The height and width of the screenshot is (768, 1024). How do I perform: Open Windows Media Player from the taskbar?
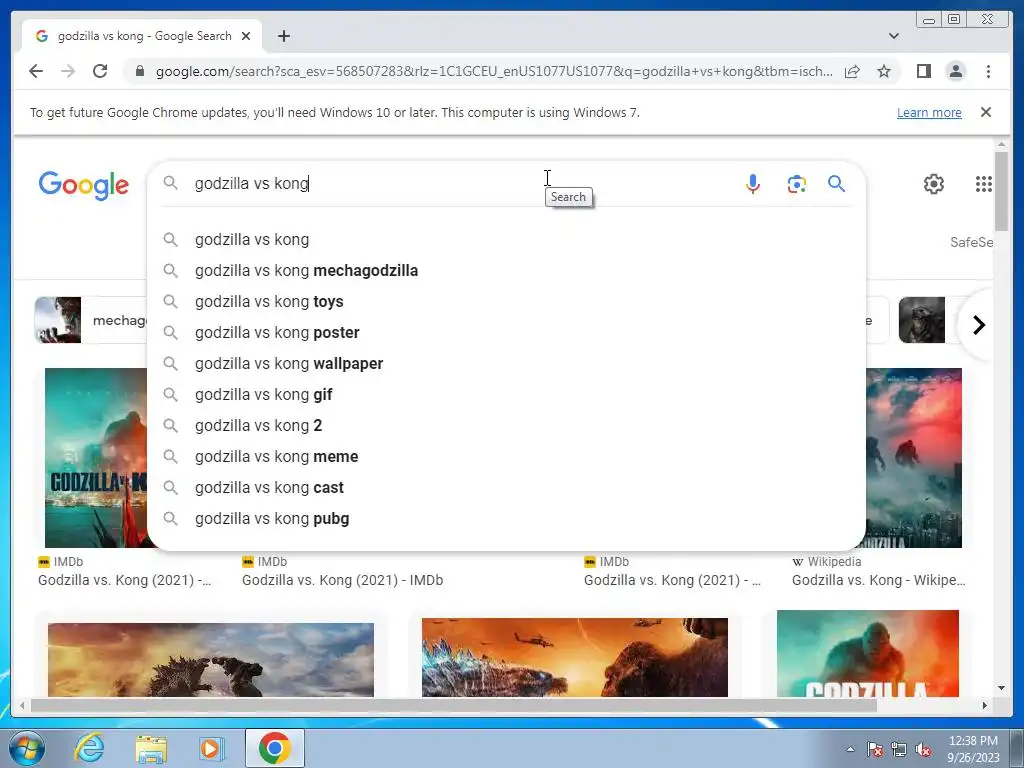tap(212, 748)
